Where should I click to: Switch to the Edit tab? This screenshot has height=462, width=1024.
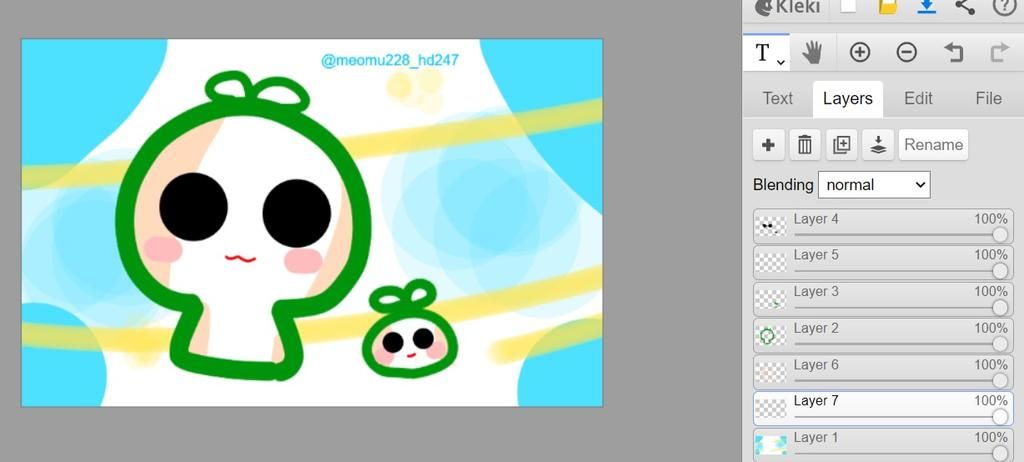[x=918, y=99]
